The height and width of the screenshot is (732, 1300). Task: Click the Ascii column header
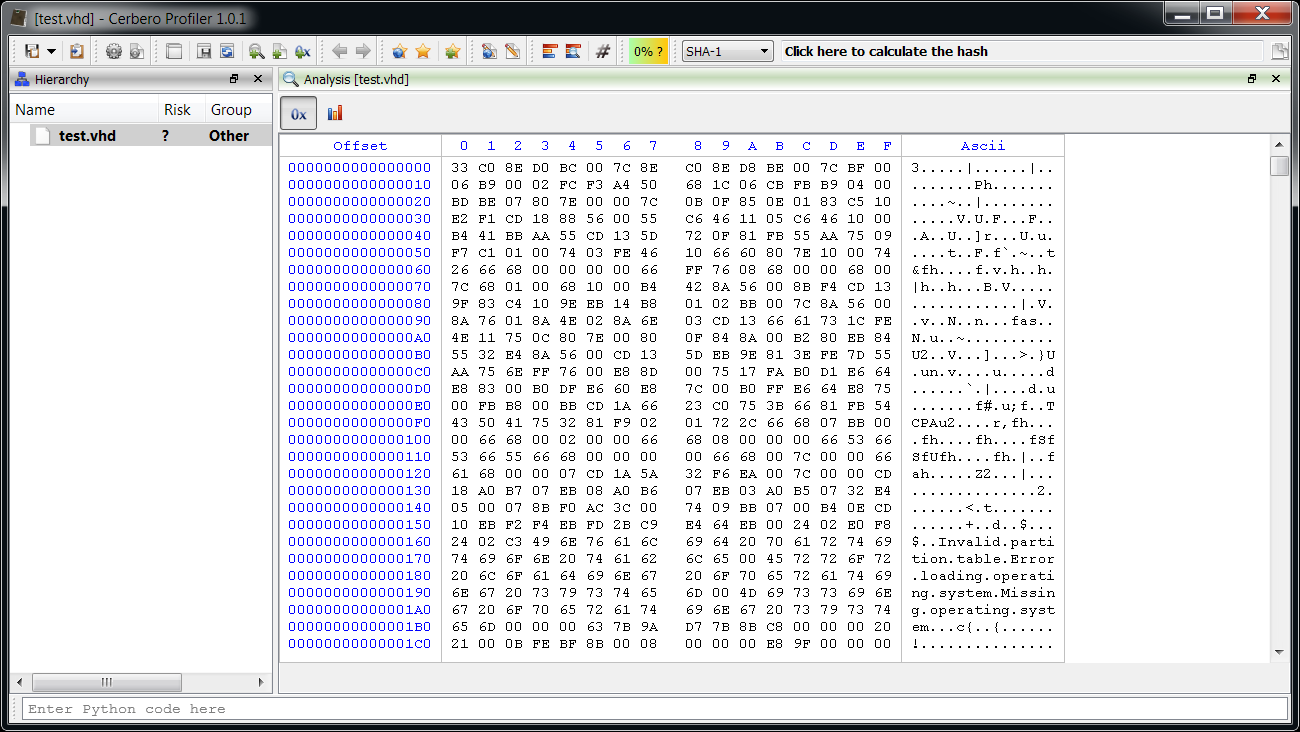pos(983,146)
